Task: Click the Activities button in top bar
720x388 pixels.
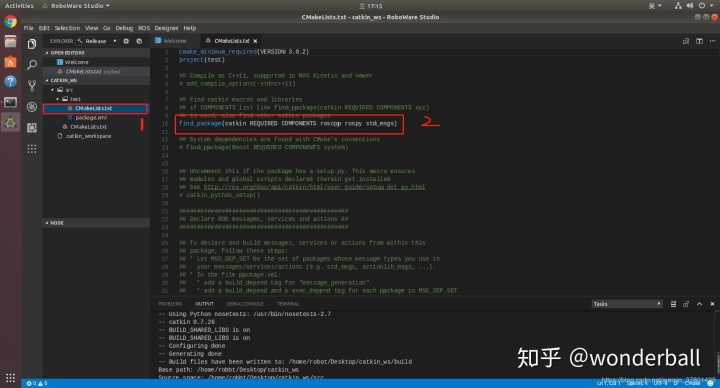Action: [19, 6]
